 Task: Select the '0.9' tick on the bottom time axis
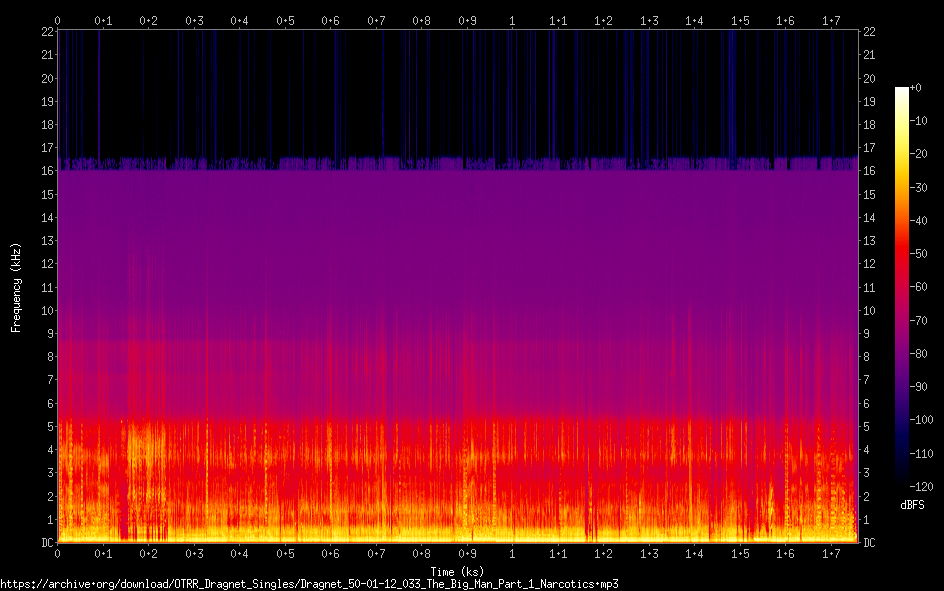click(x=467, y=553)
